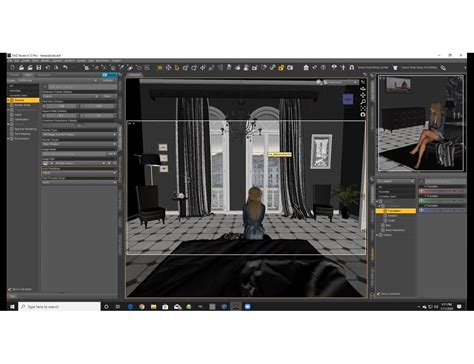Click the camera Render icon in toolbar
The image size is (474, 364).
coord(290,68)
